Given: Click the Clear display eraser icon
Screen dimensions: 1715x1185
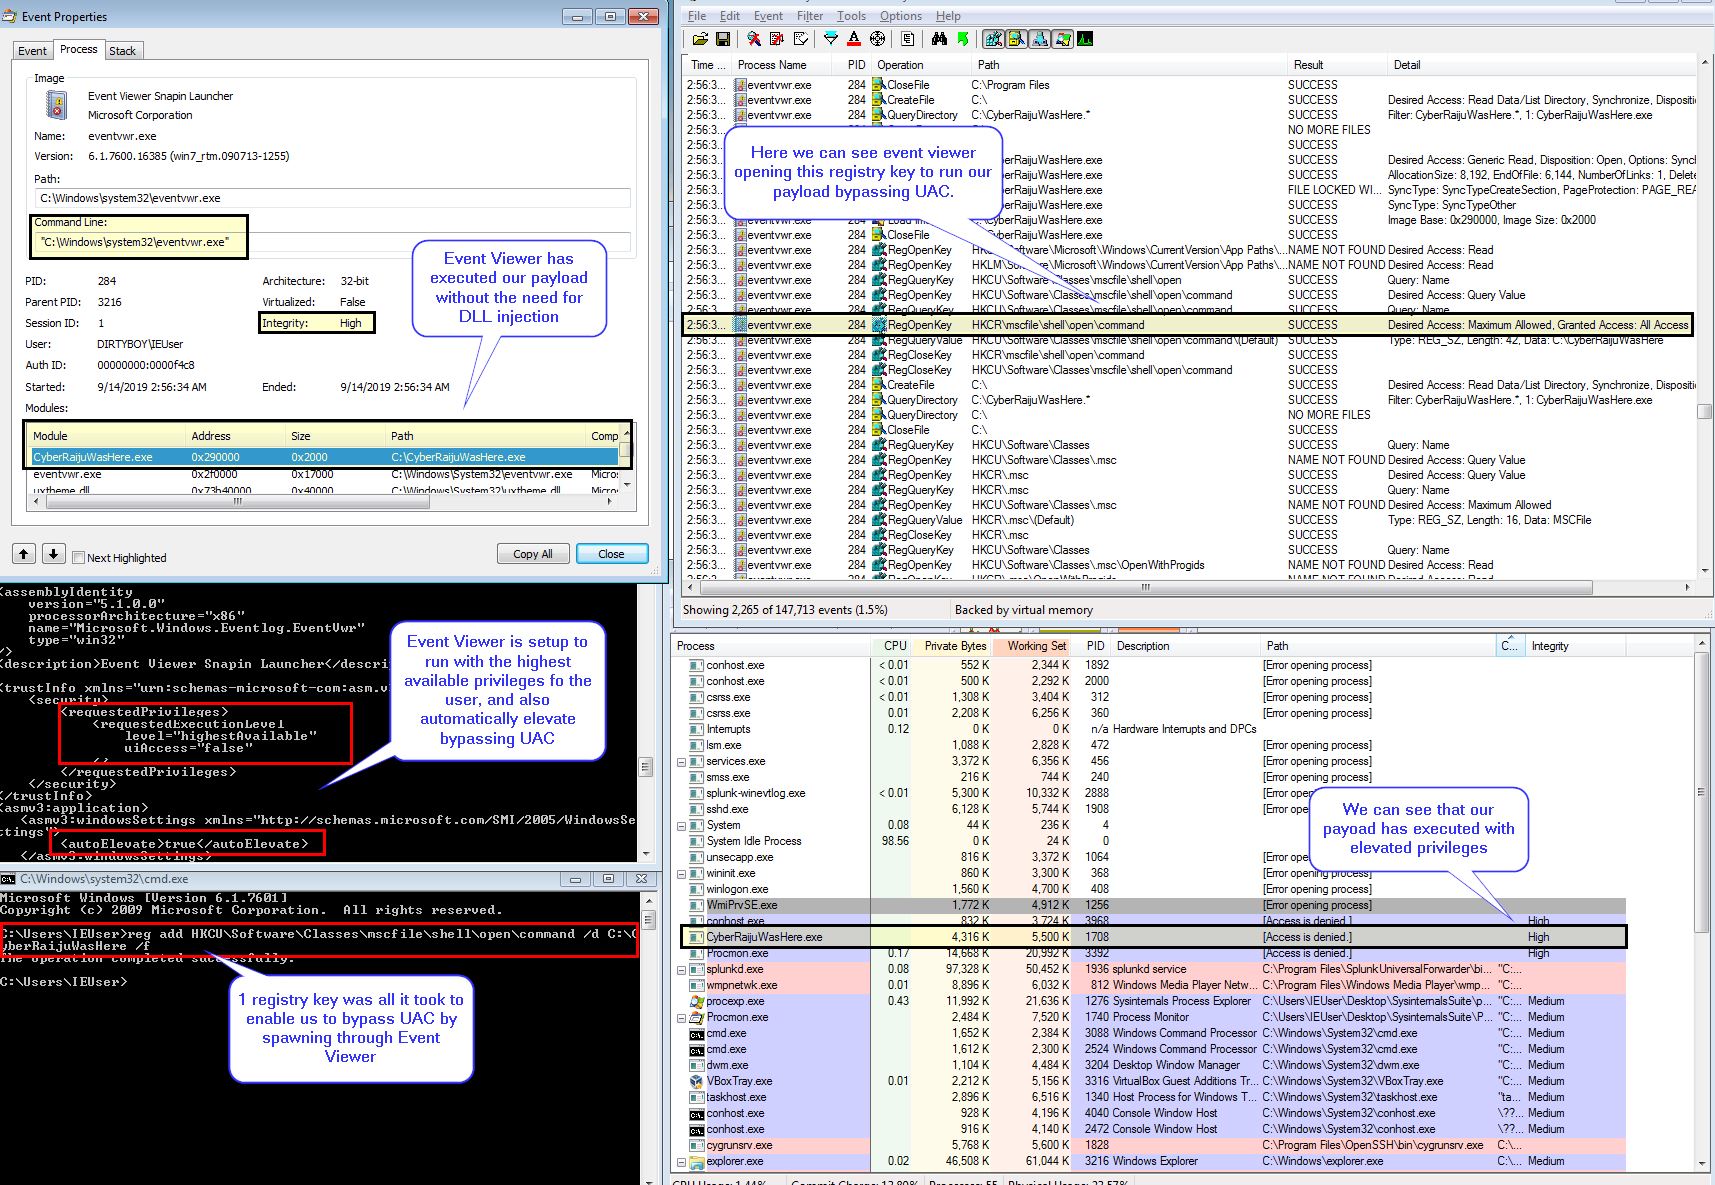Looking at the screenshot, I should tap(800, 39).
